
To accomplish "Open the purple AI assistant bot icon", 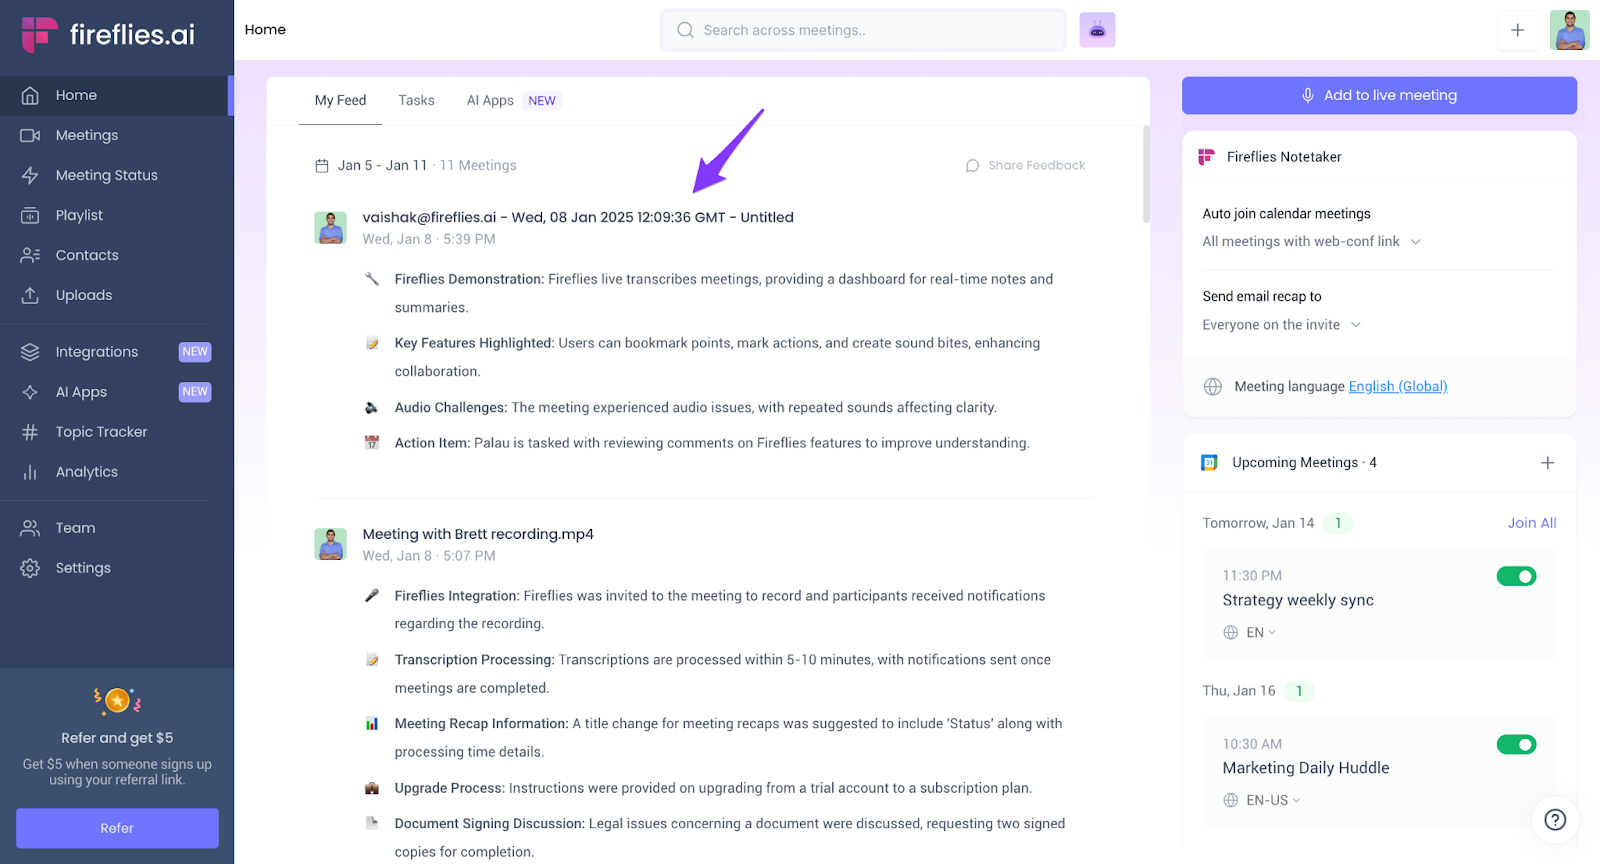I will (1097, 30).
